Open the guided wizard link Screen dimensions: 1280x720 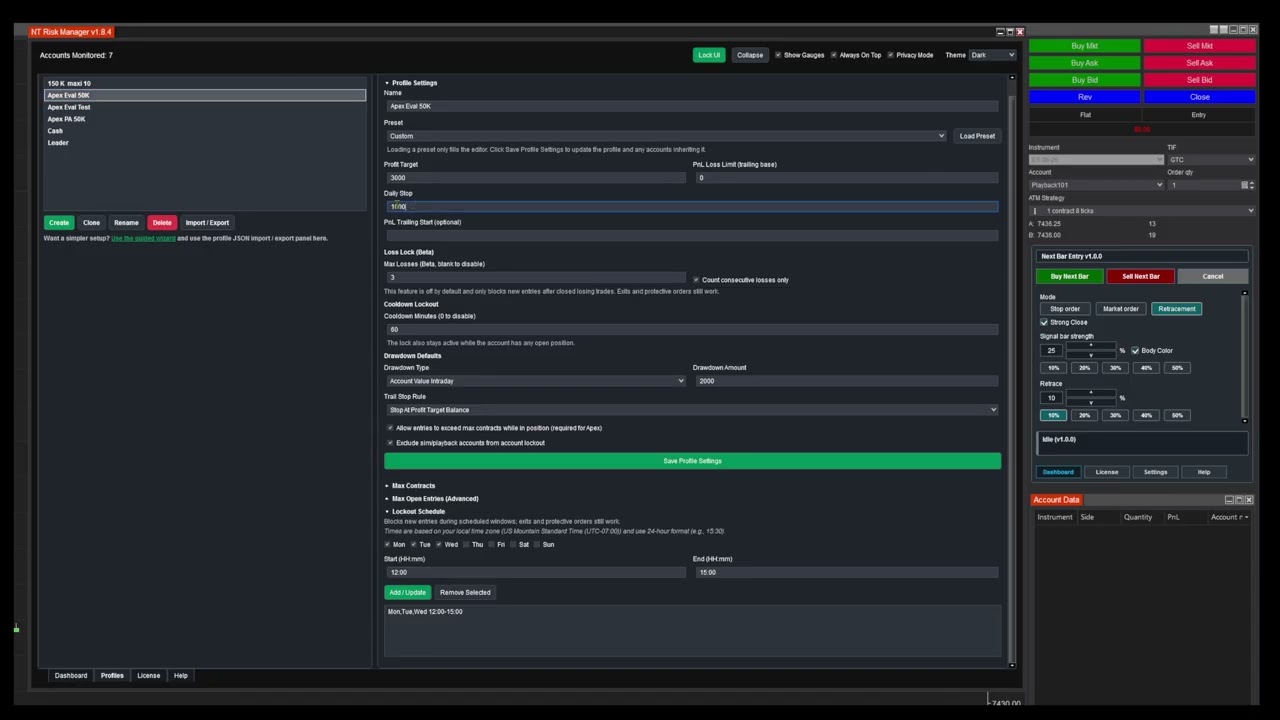coord(143,238)
